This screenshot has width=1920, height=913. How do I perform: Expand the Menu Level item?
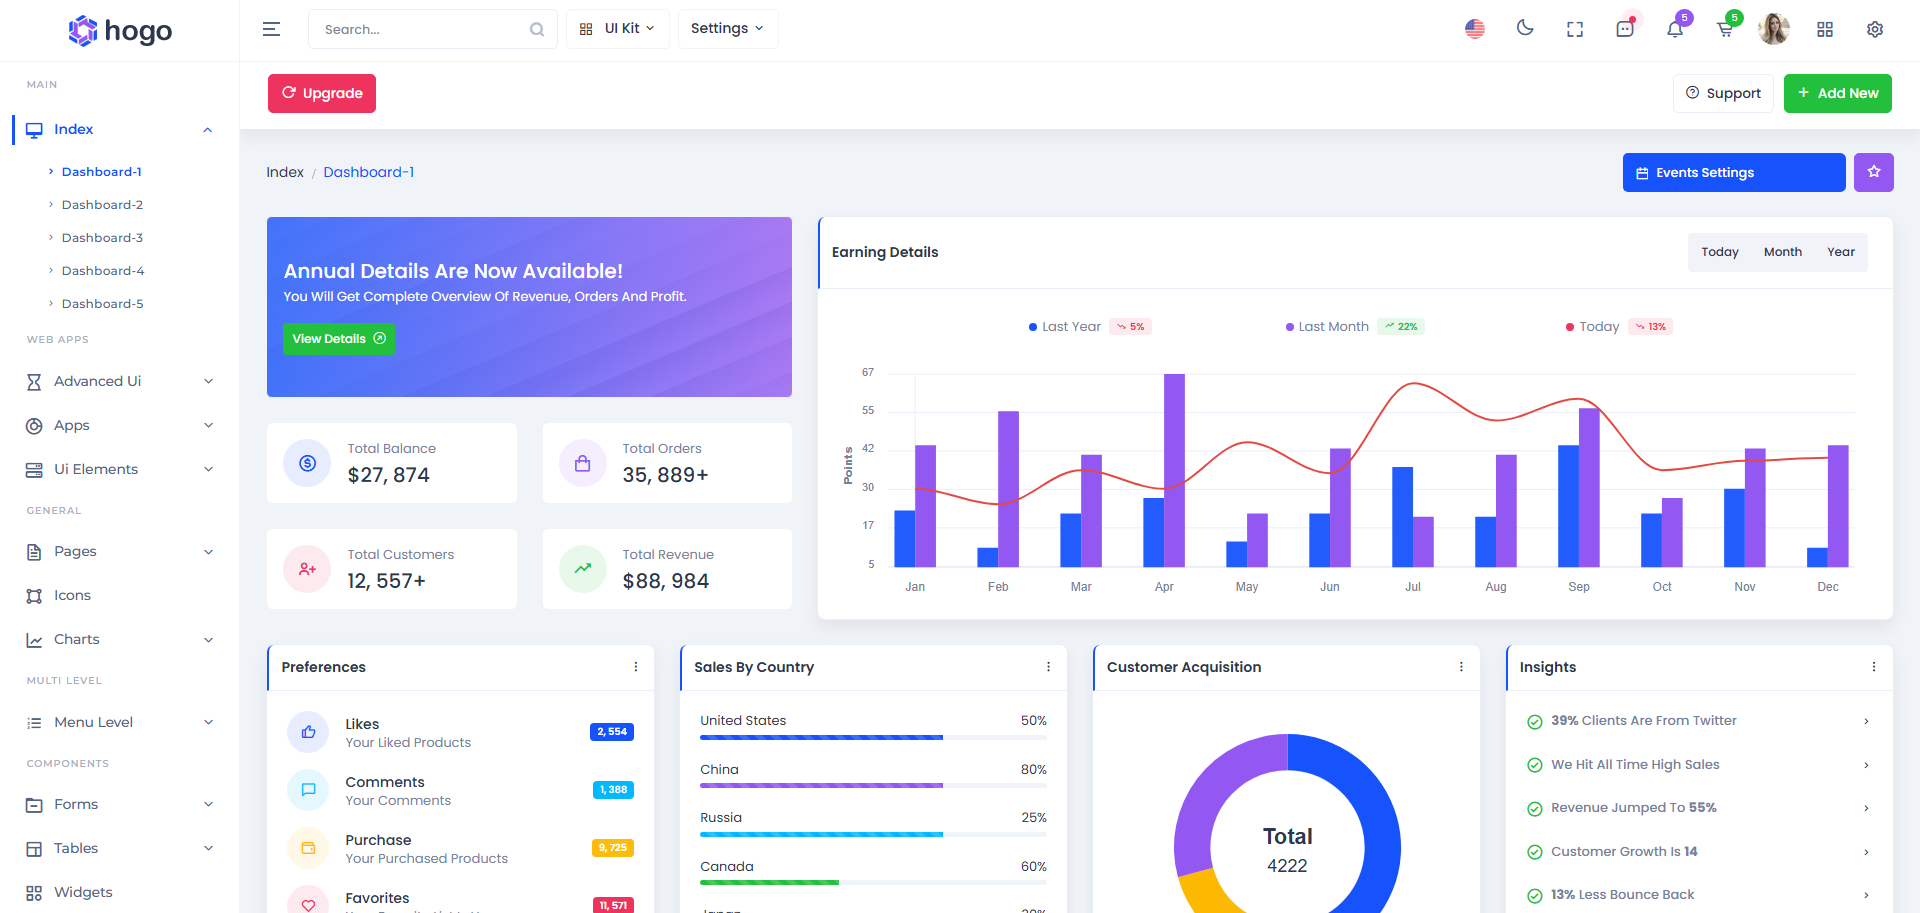click(120, 722)
